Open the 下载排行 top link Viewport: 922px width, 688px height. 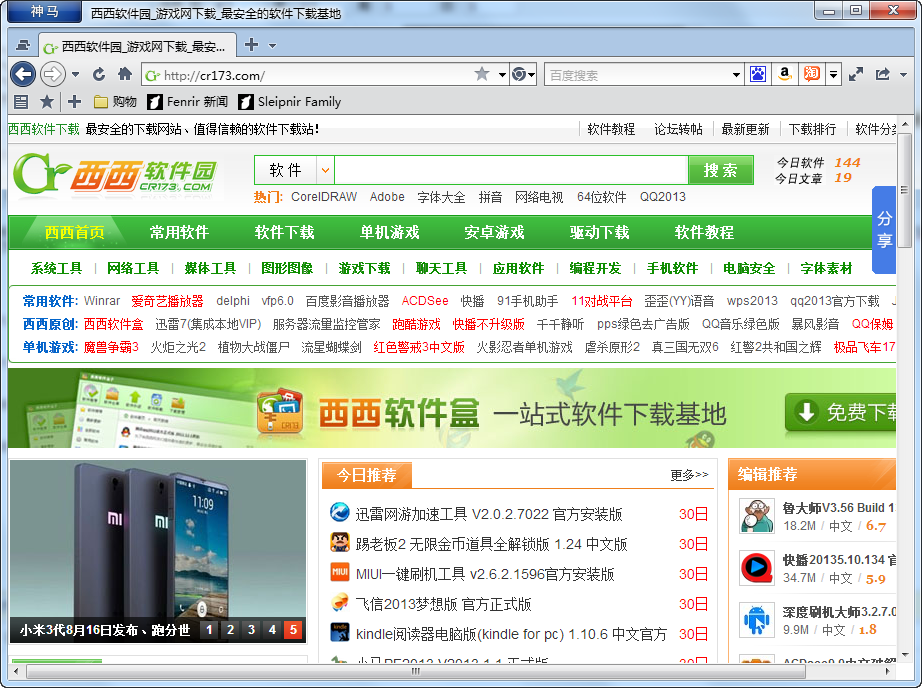tap(812, 129)
